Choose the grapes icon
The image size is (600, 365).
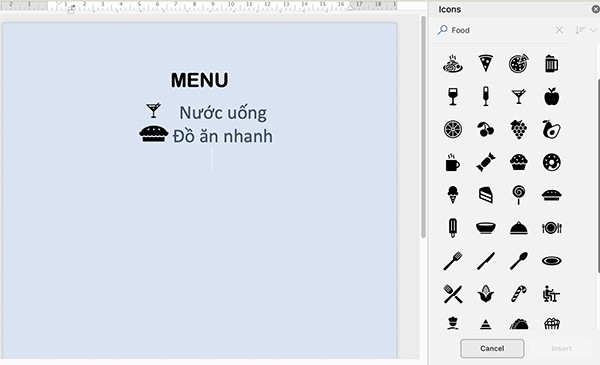518,129
